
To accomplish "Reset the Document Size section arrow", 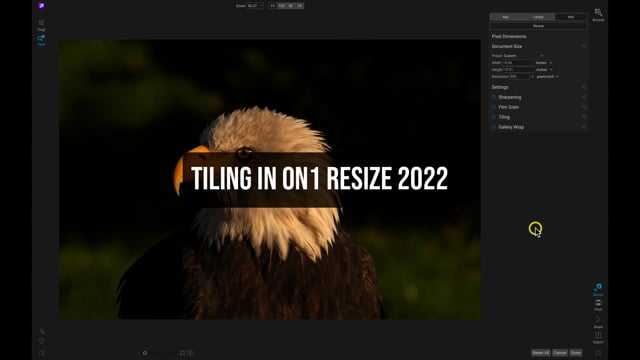I will (583, 46).
